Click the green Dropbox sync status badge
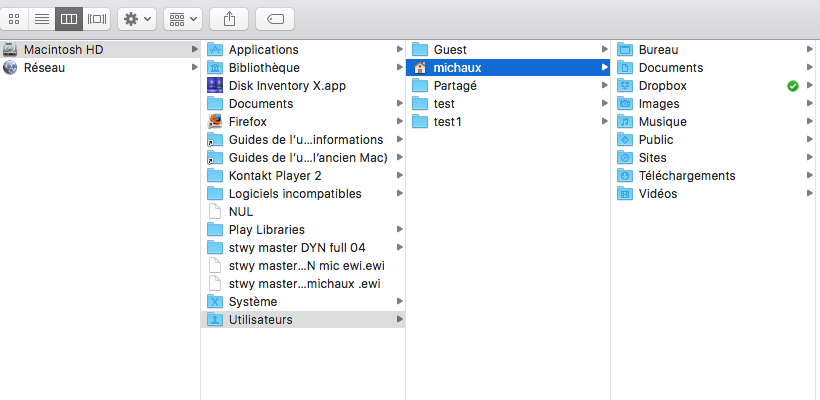 click(793, 86)
